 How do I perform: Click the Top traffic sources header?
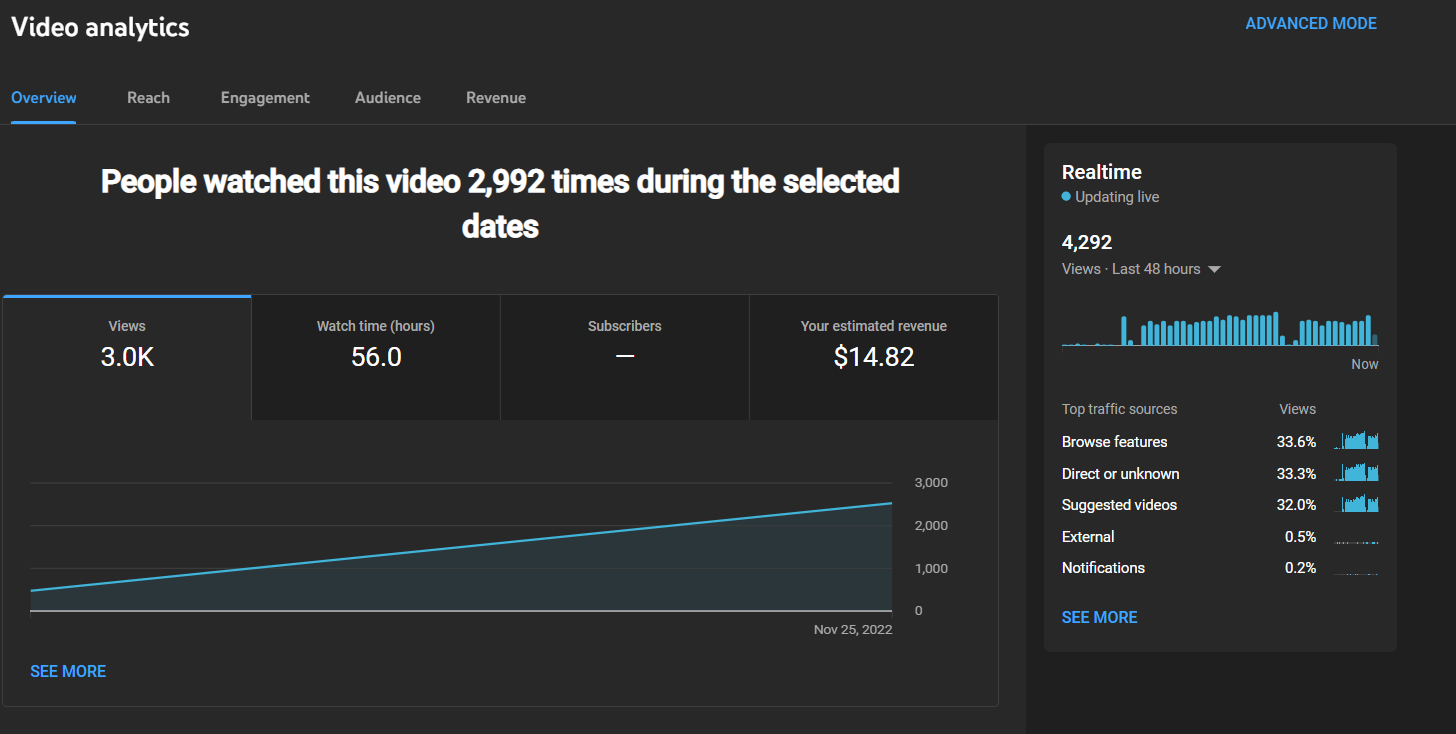click(1119, 409)
